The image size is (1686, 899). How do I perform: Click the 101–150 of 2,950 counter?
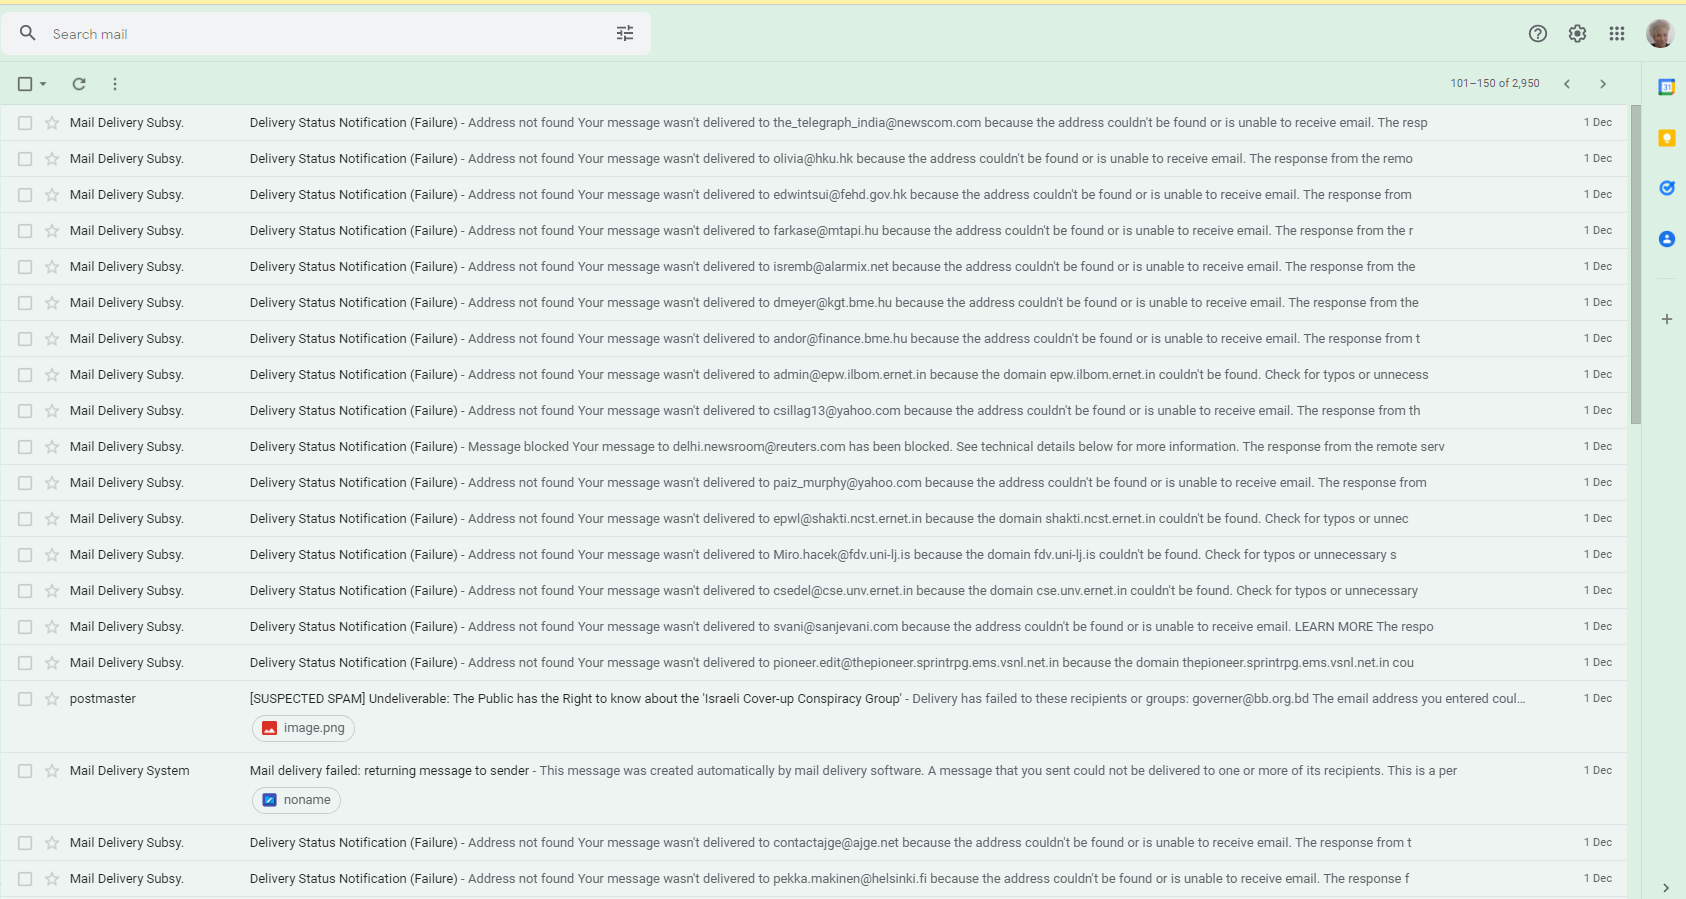pyautogui.click(x=1495, y=84)
